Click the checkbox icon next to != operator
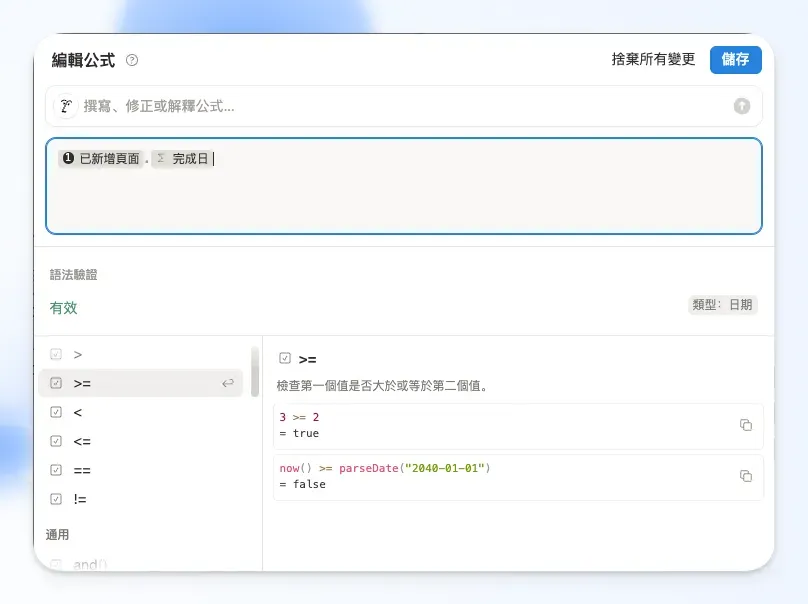 coord(56,499)
